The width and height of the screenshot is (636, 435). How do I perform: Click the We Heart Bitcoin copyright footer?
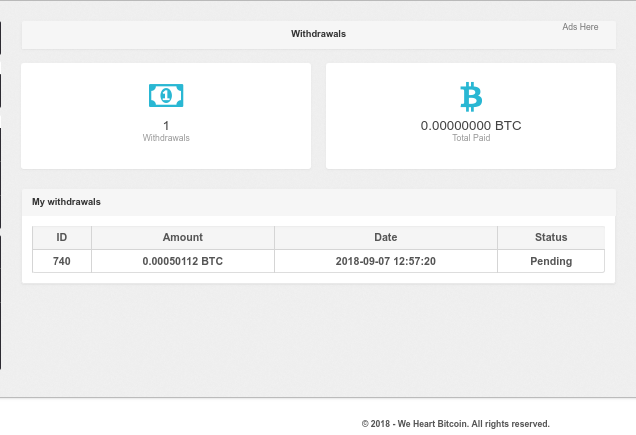456,424
